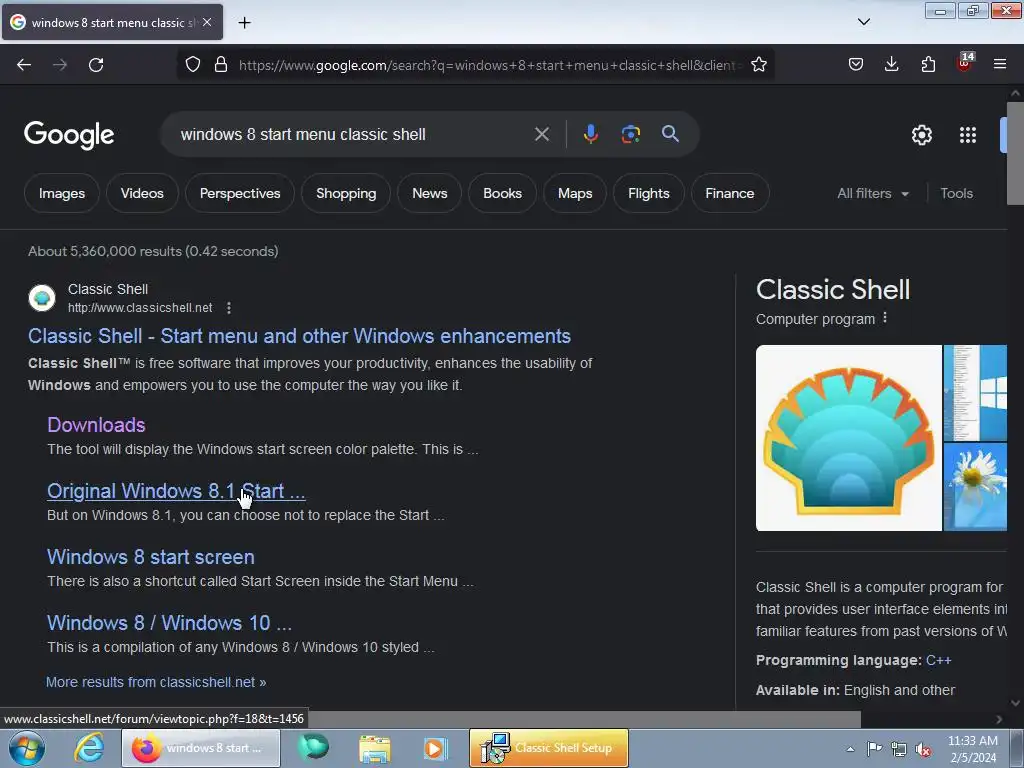Open Windows 8 / Windows 10 link
This screenshot has width=1024, height=768.
(169, 622)
